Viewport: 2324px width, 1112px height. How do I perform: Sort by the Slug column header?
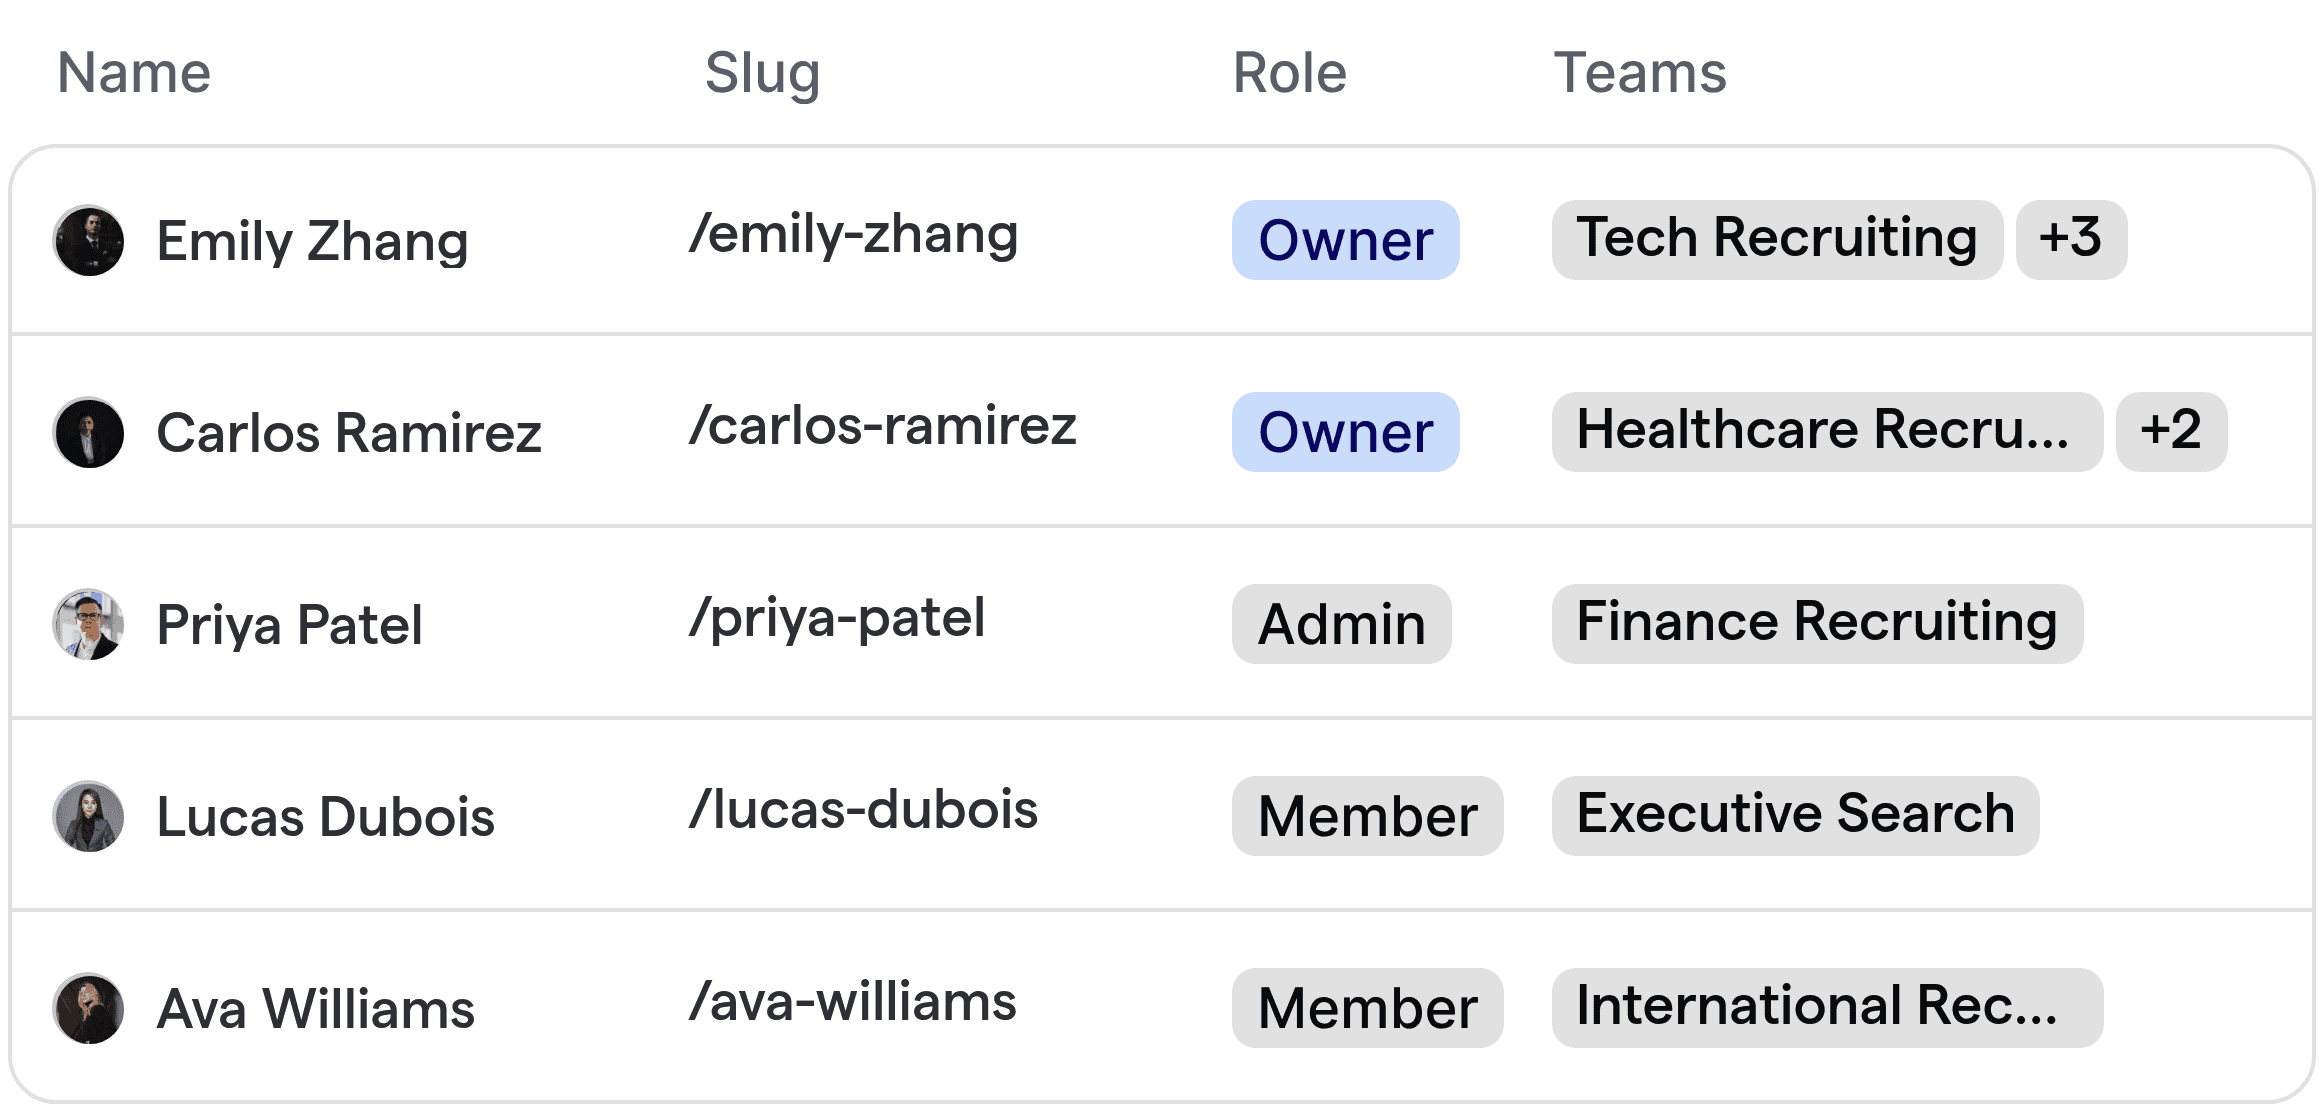[x=762, y=73]
